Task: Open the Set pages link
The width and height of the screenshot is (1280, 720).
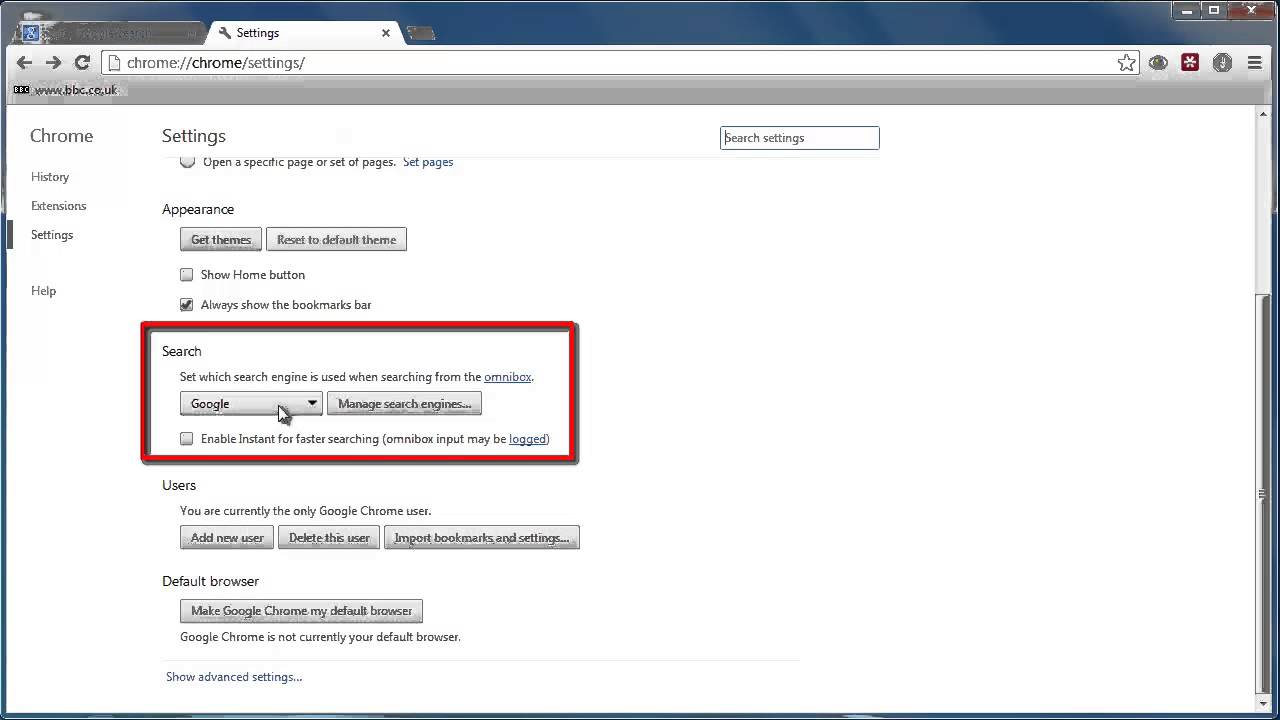Action: [428, 162]
